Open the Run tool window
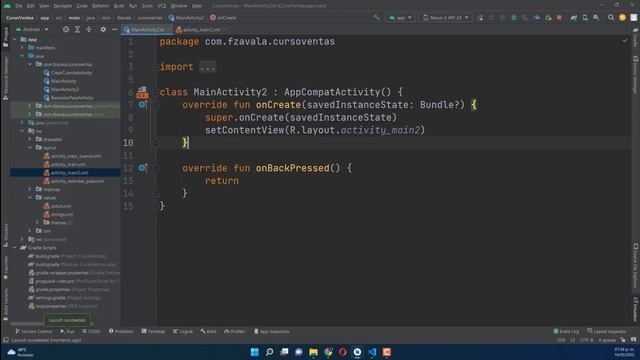640x360 pixels. [67, 331]
